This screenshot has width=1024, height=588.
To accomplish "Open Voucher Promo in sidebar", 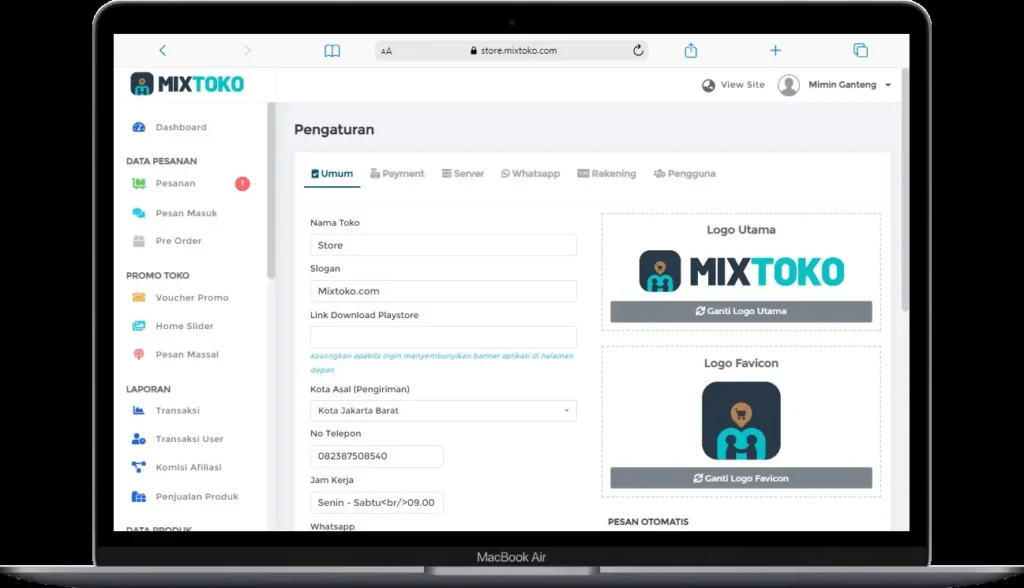I will 191,298.
